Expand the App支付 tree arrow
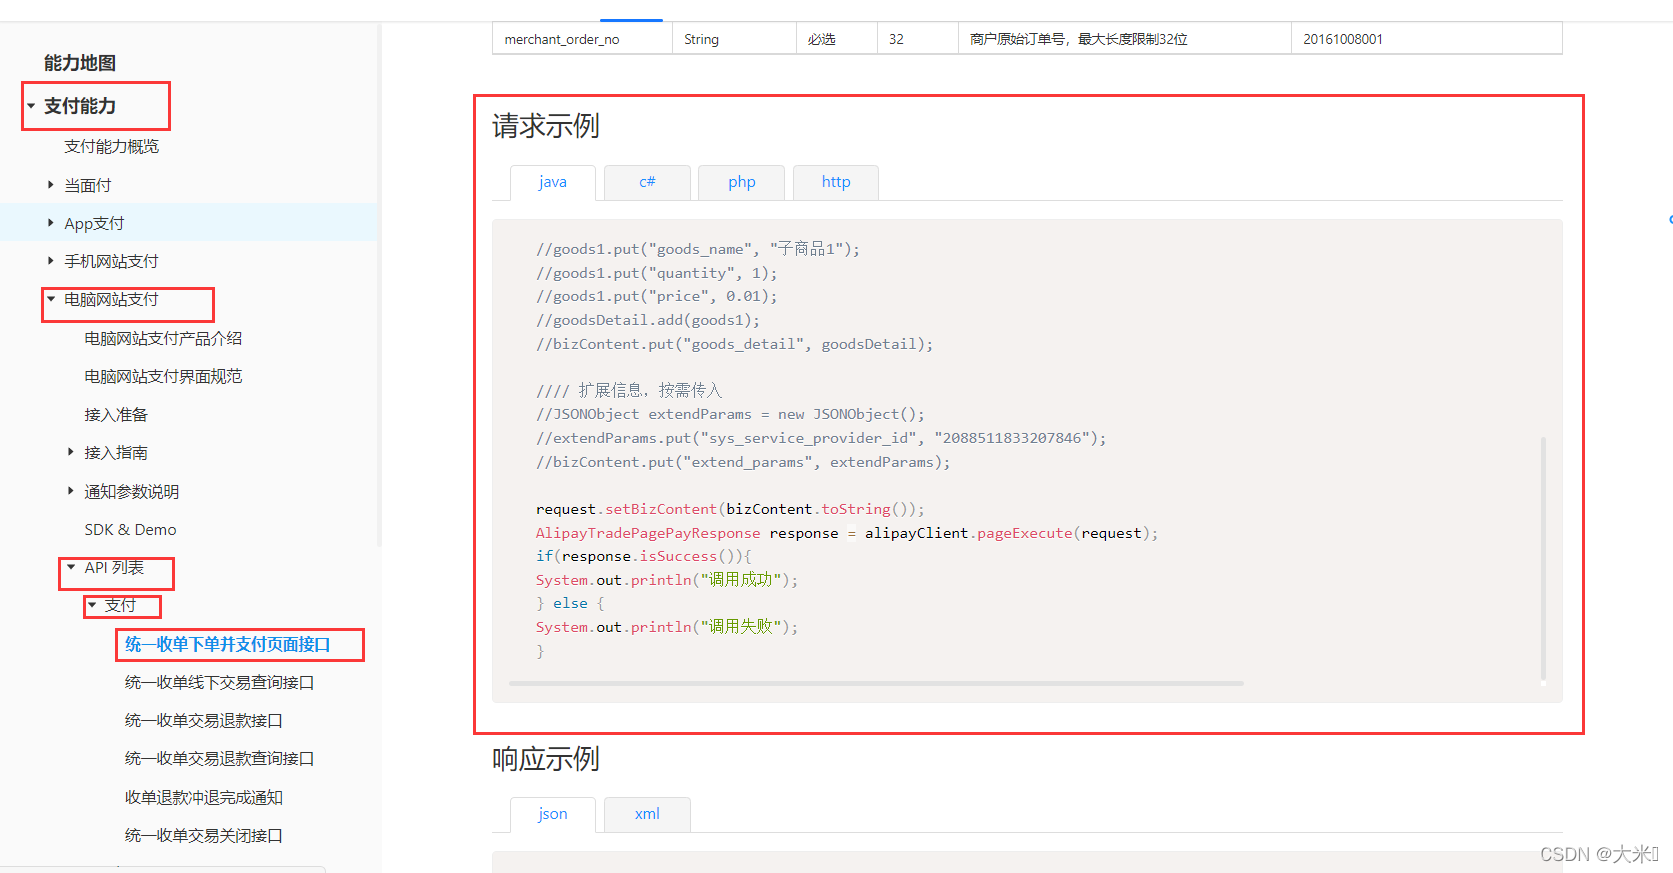The height and width of the screenshot is (873, 1673). [x=51, y=223]
